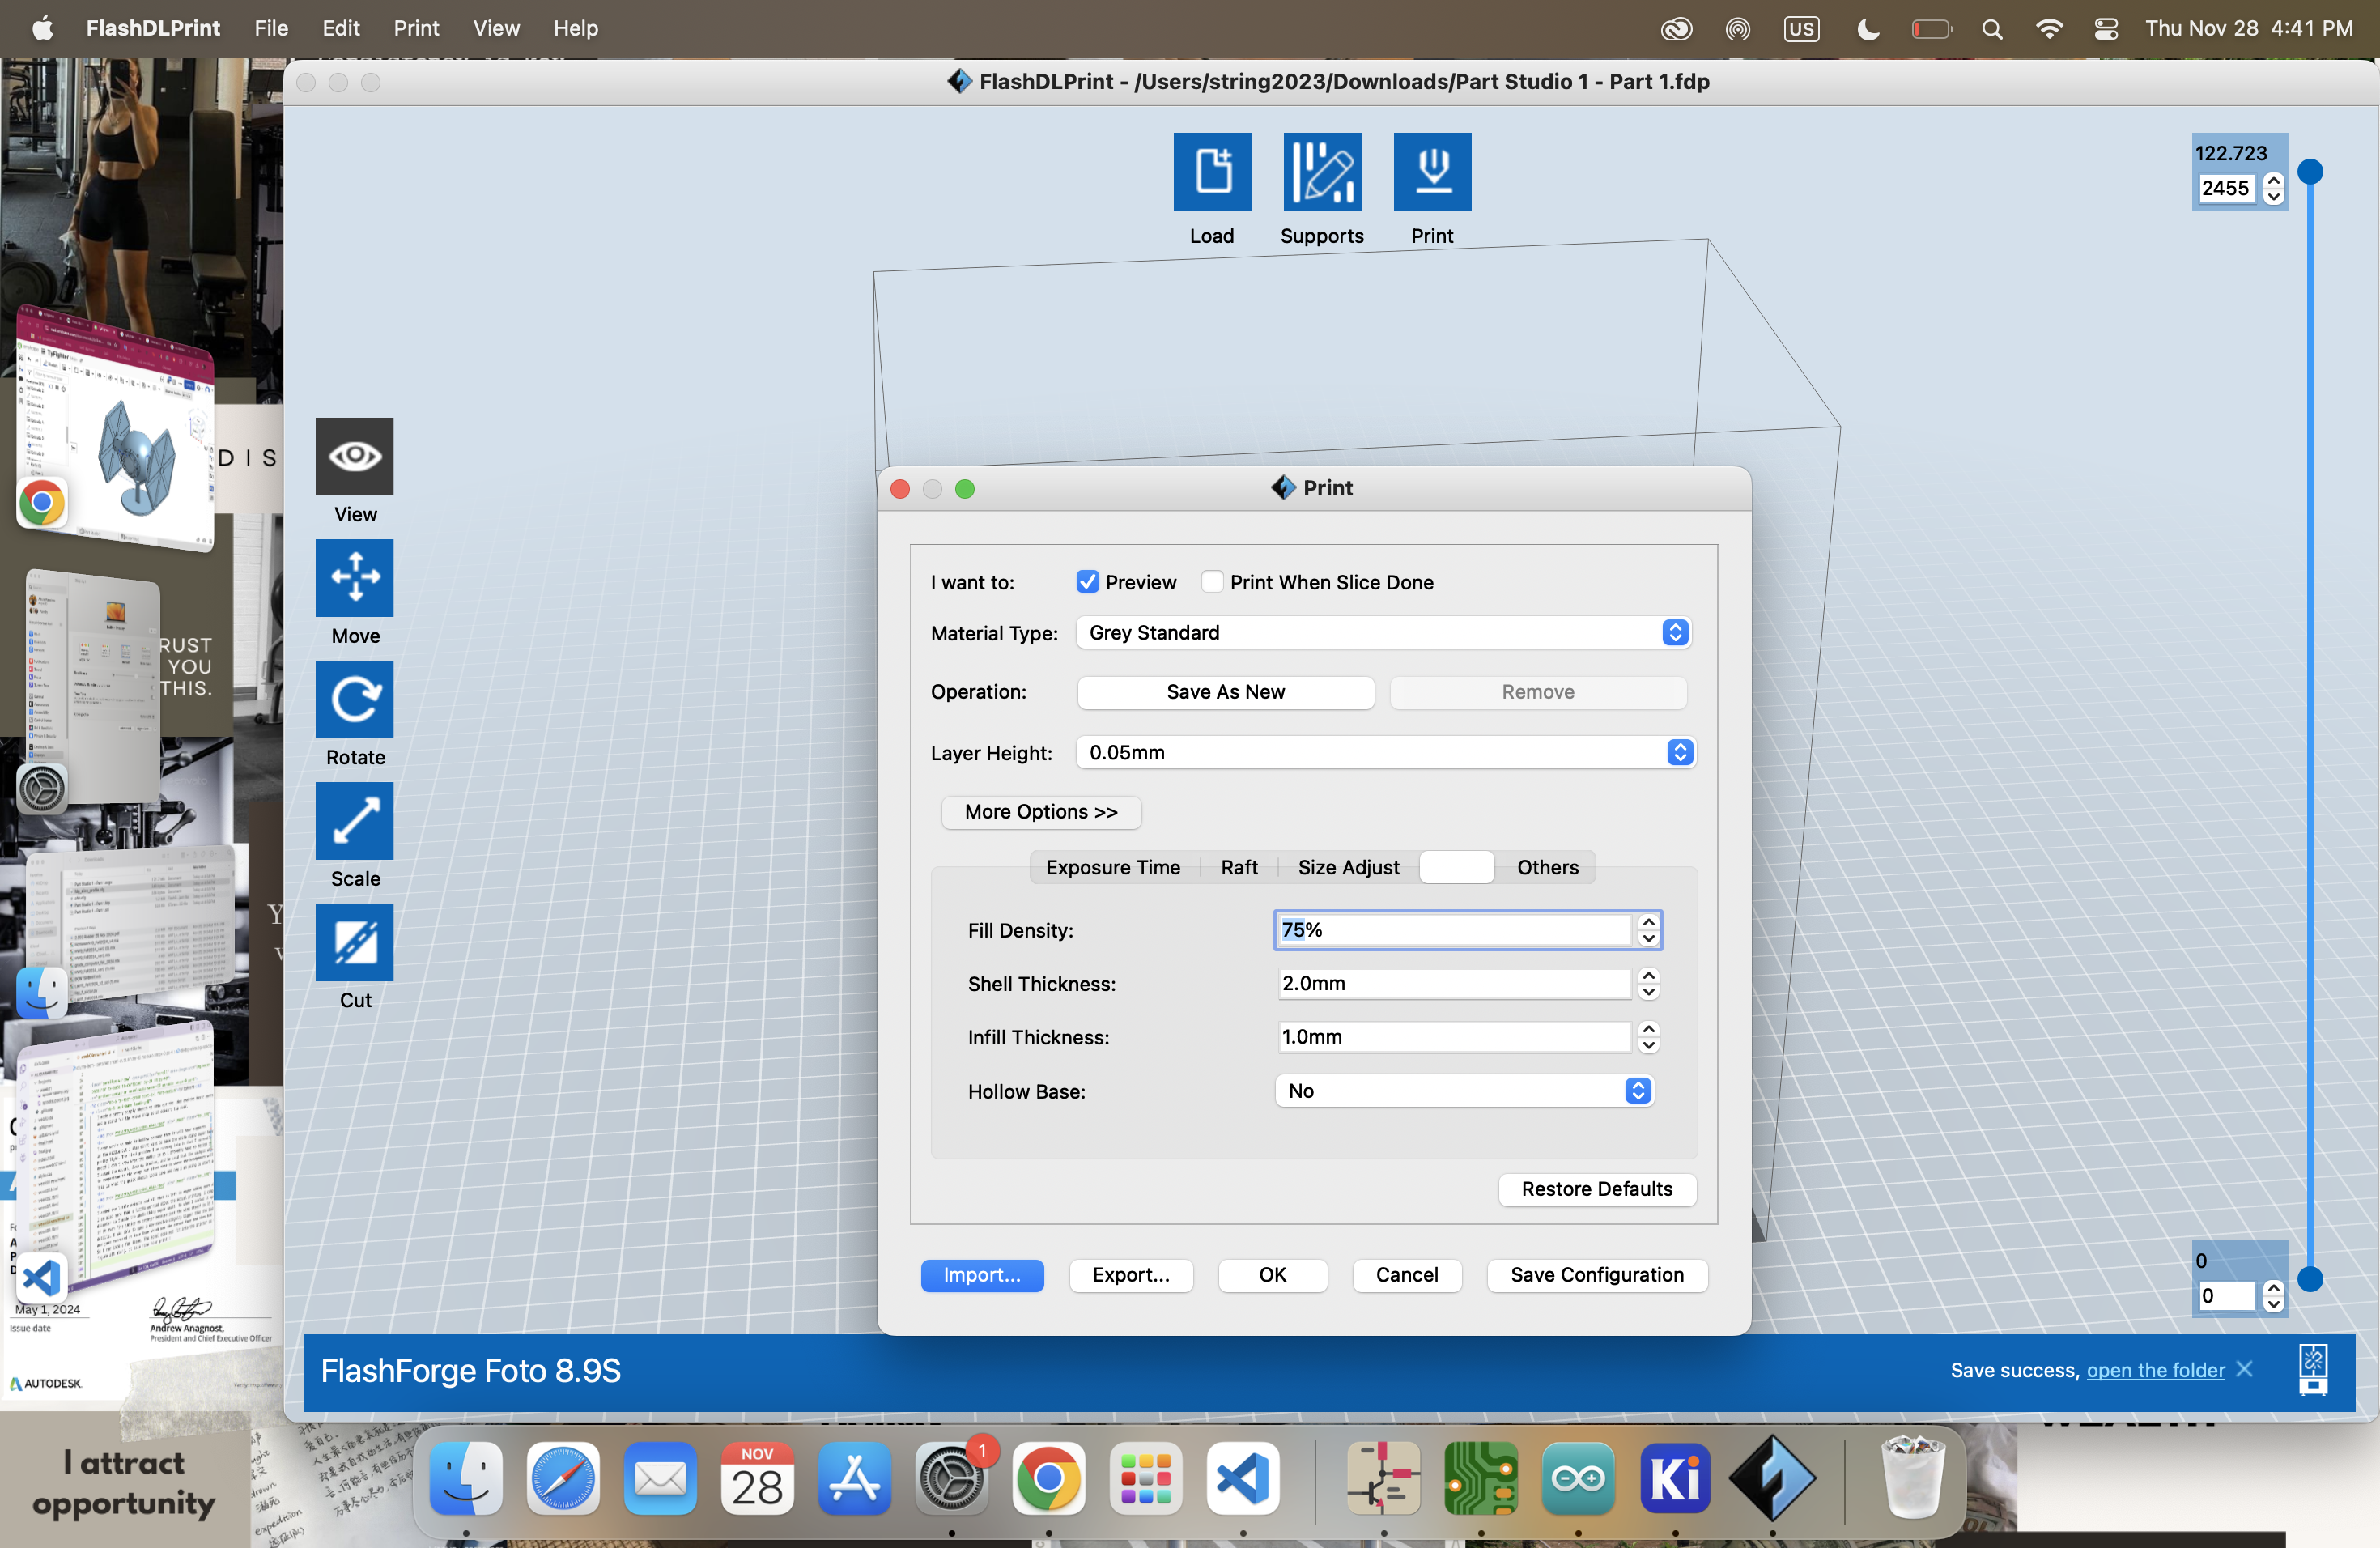The height and width of the screenshot is (1548, 2380).
Task: Click the Restore Defaults button
Action: point(1596,1189)
